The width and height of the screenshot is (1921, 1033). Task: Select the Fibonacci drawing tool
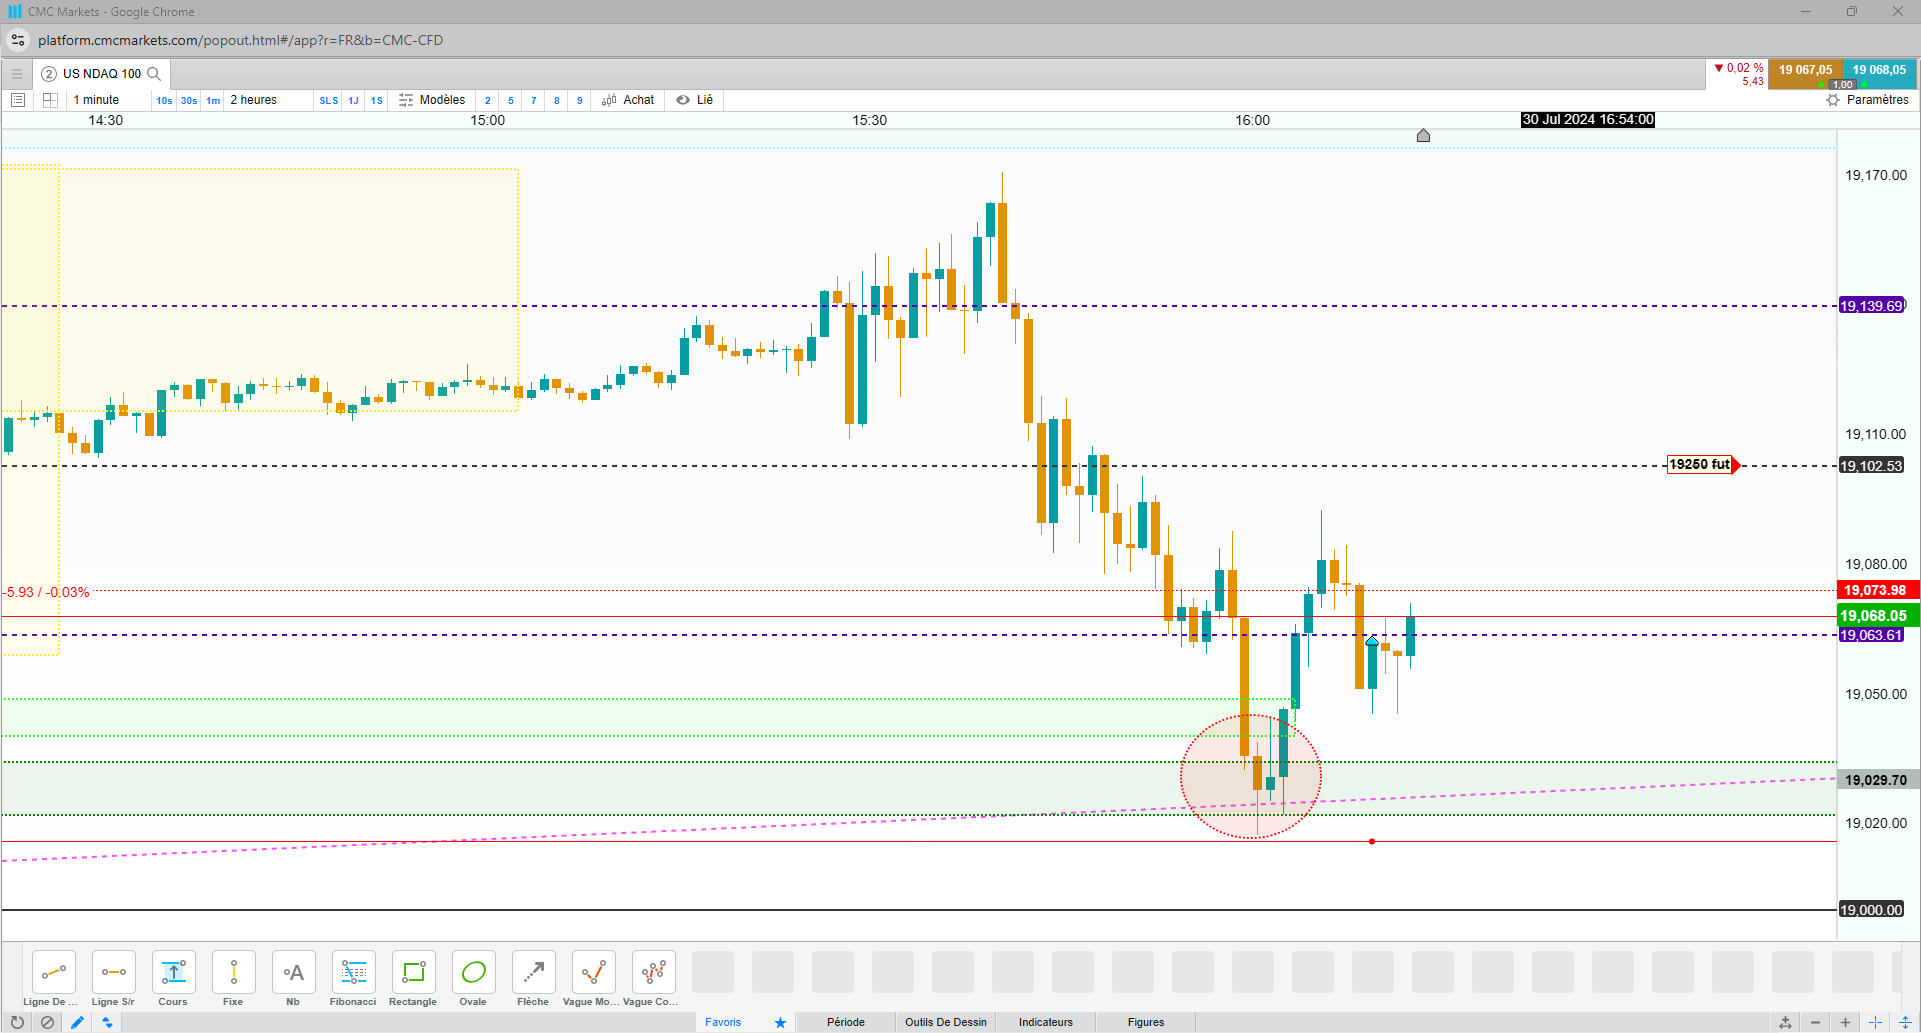coord(353,979)
